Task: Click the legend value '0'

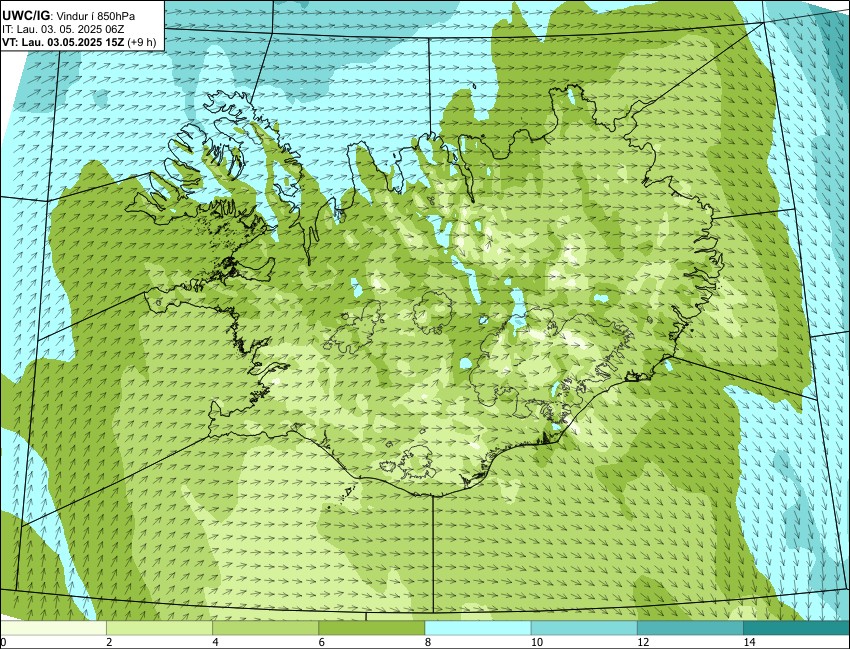Action: (x=3, y=642)
